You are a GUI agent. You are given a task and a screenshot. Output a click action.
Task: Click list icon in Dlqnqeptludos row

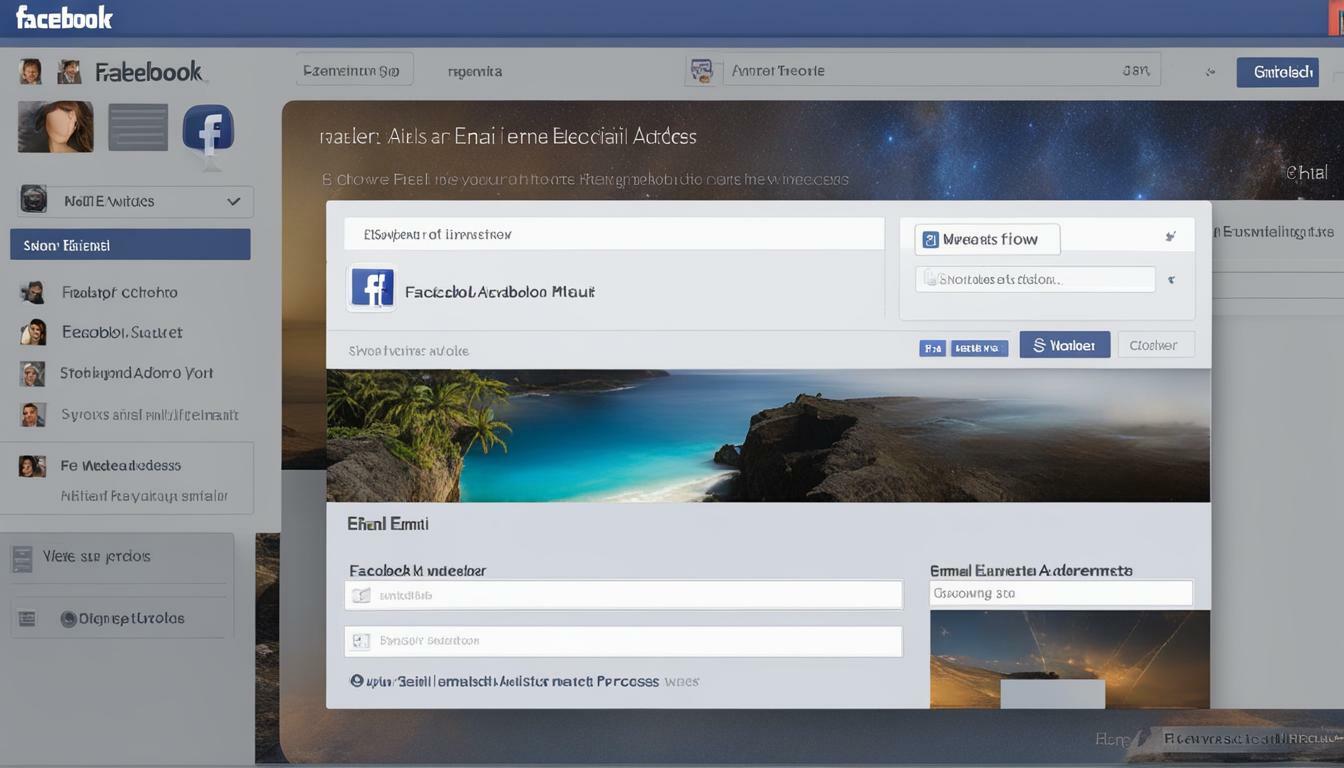click(x=27, y=619)
